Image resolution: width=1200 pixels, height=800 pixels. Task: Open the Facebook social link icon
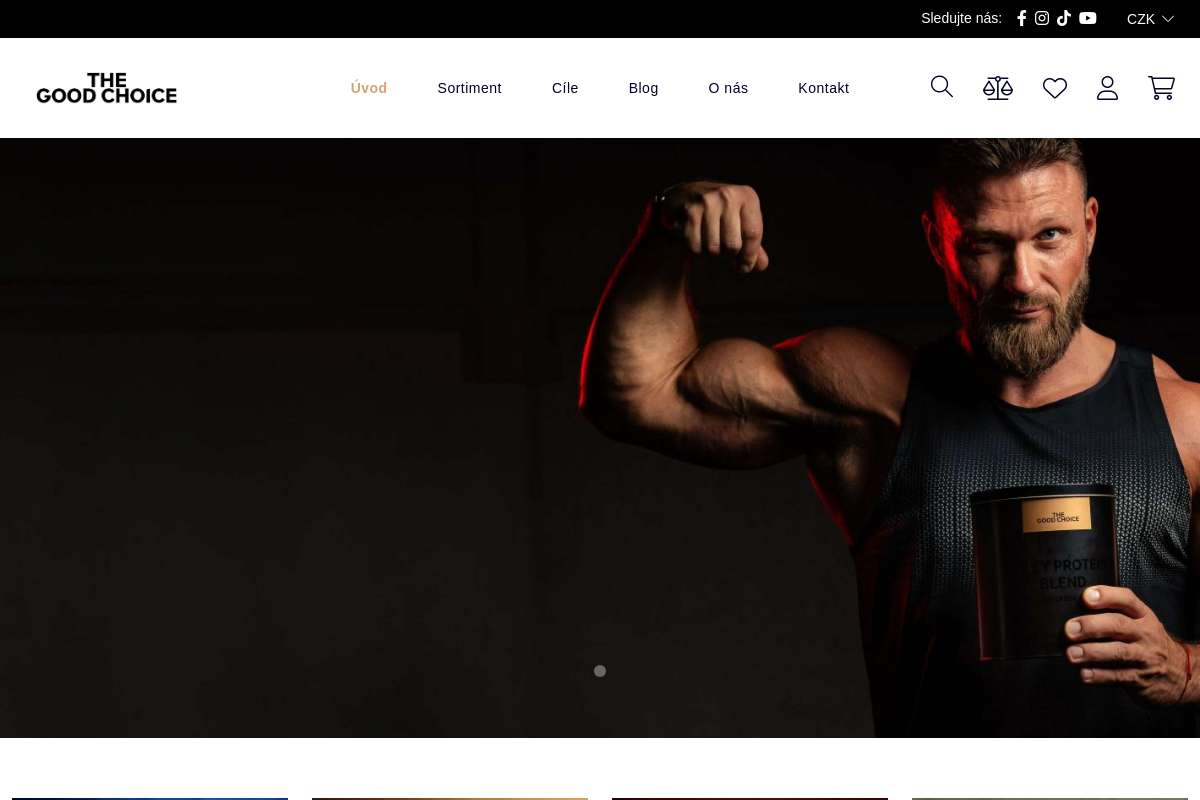pyautogui.click(x=1021, y=18)
